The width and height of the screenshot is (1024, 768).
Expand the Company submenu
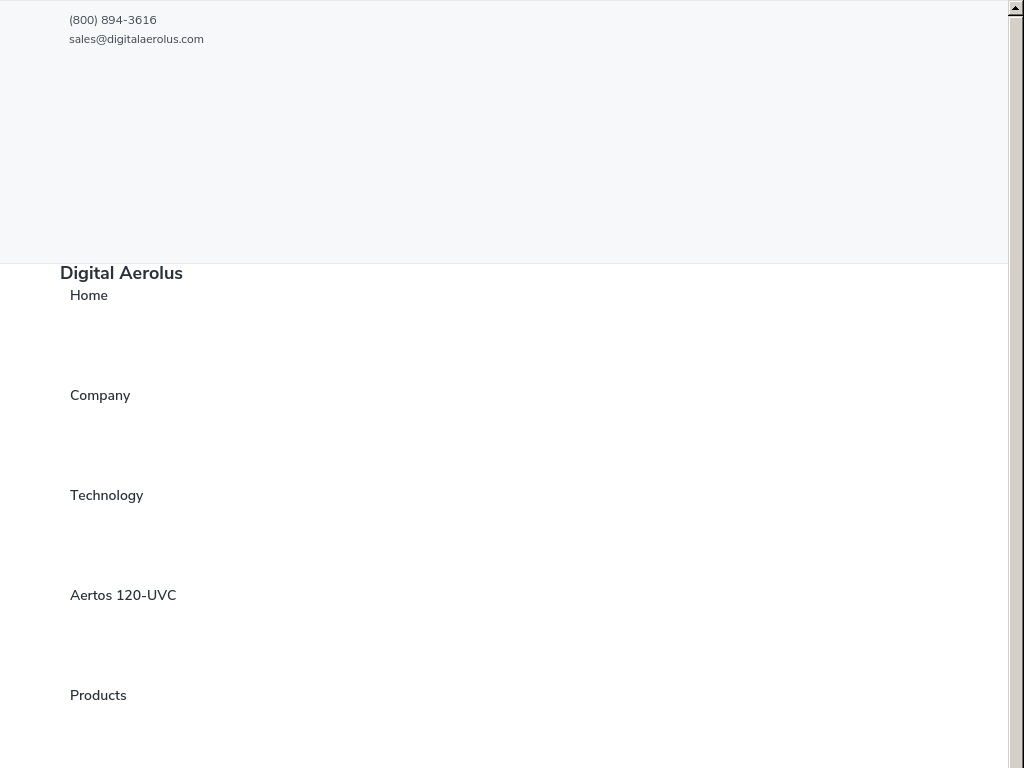tap(100, 396)
